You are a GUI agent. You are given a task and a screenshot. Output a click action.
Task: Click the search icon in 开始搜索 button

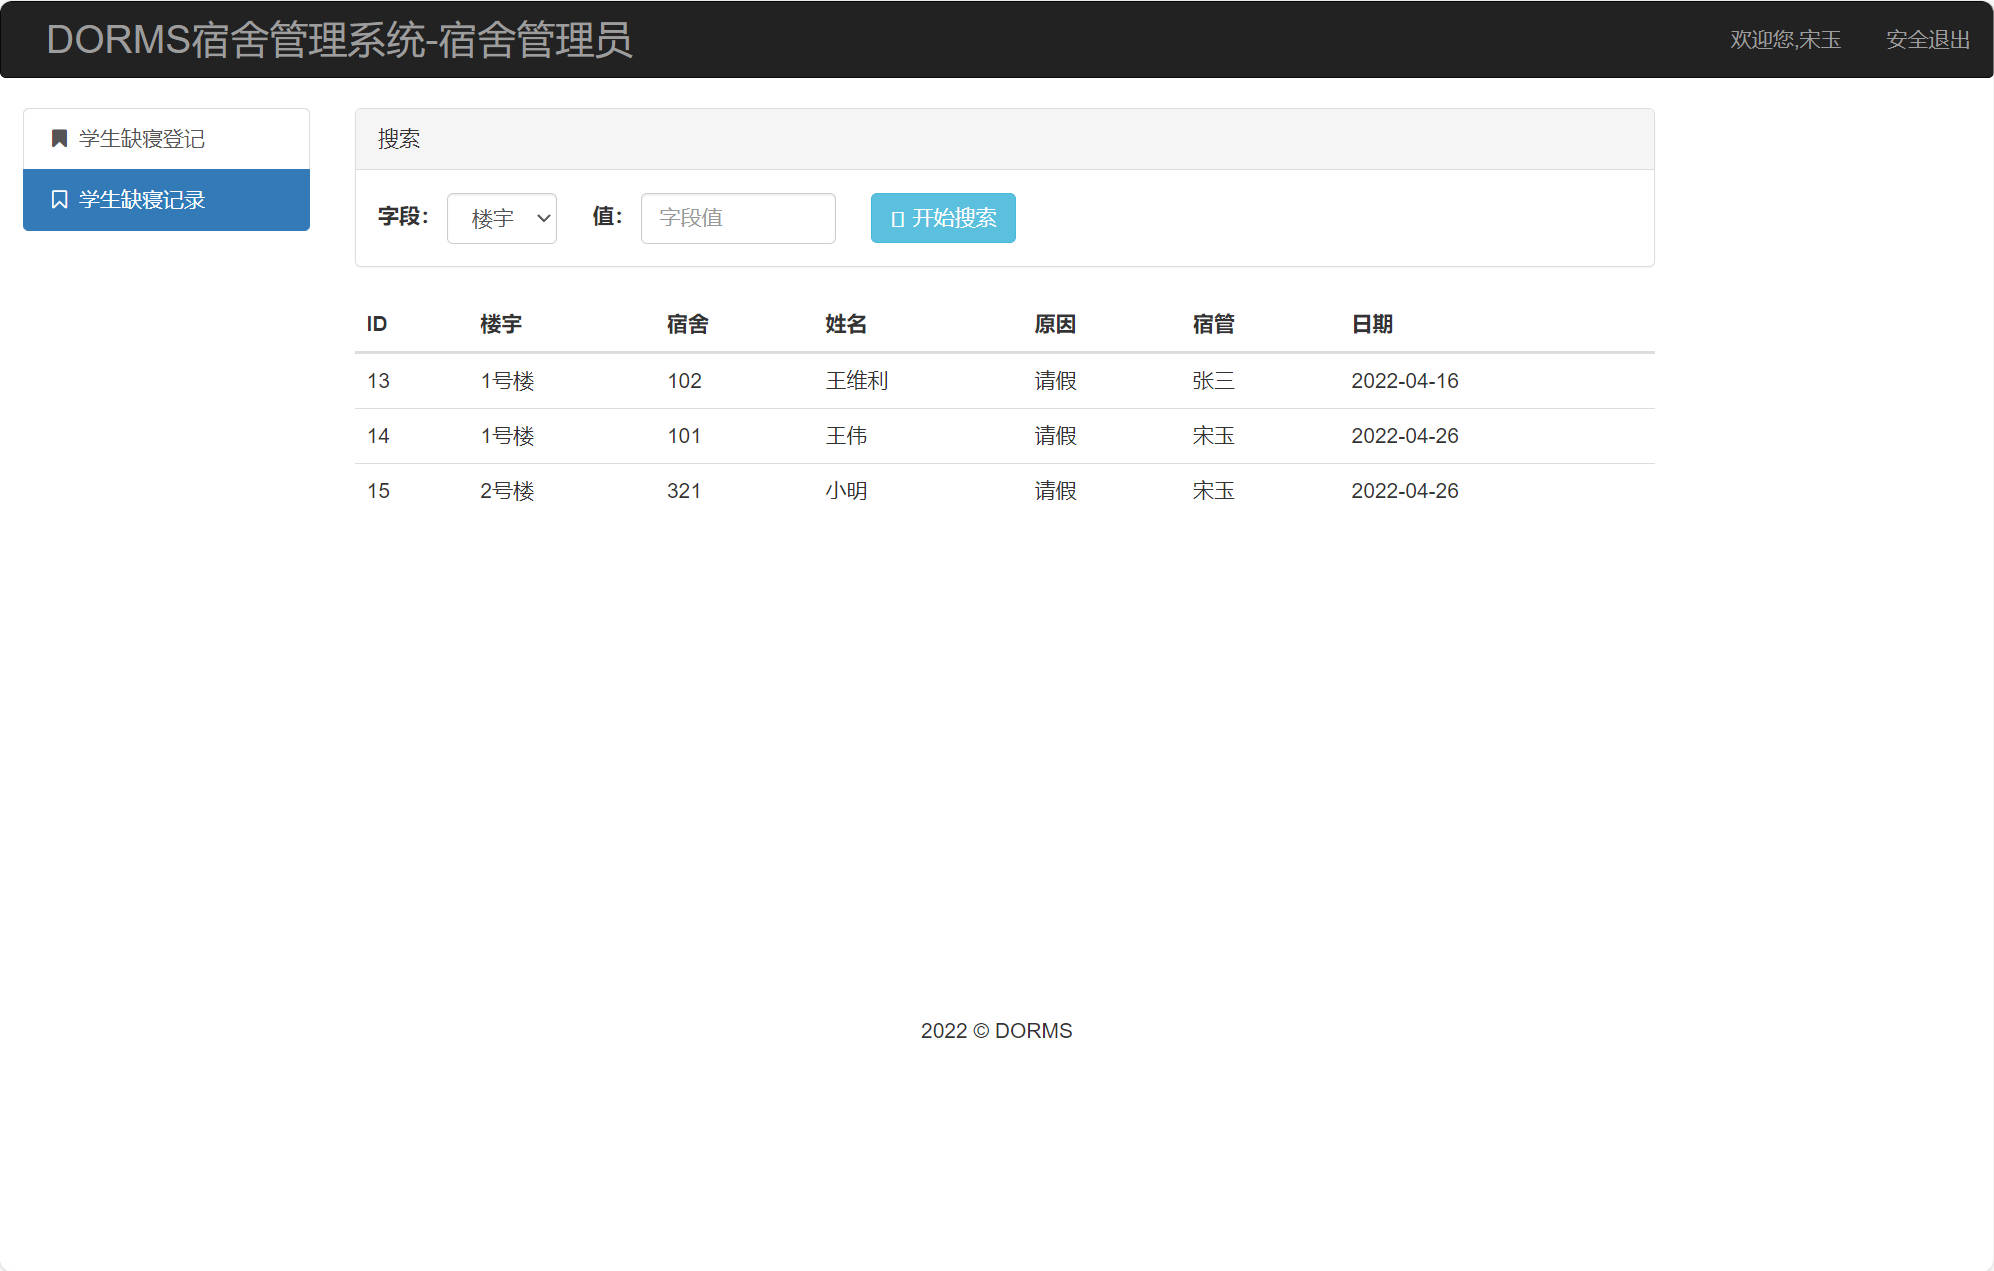tap(897, 219)
